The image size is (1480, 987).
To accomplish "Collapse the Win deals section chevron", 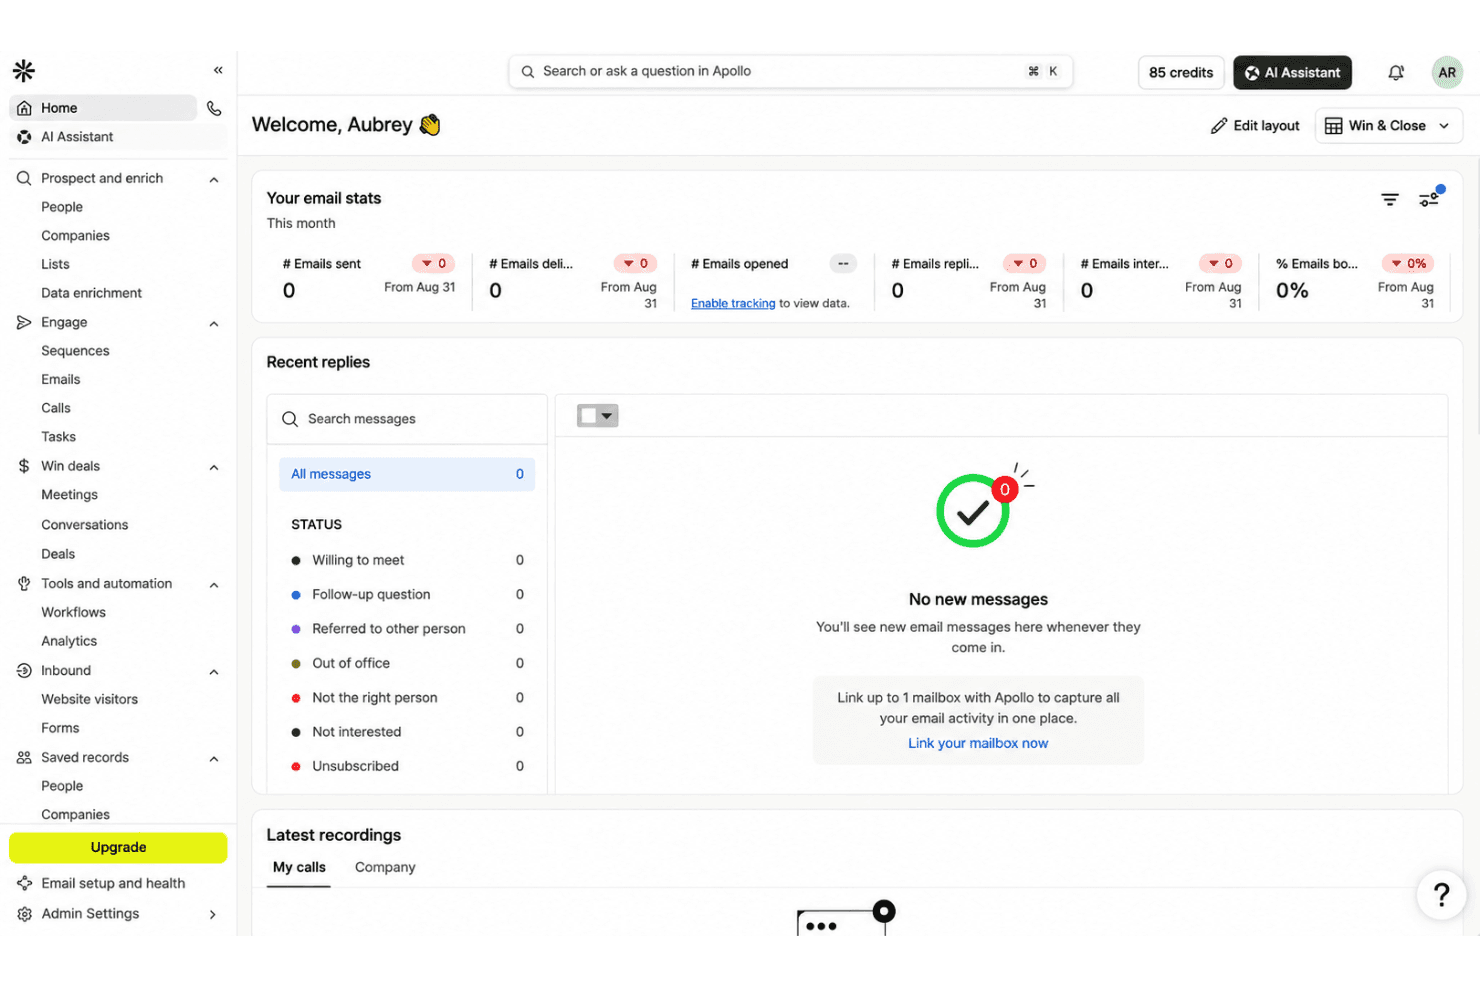I will (x=214, y=467).
